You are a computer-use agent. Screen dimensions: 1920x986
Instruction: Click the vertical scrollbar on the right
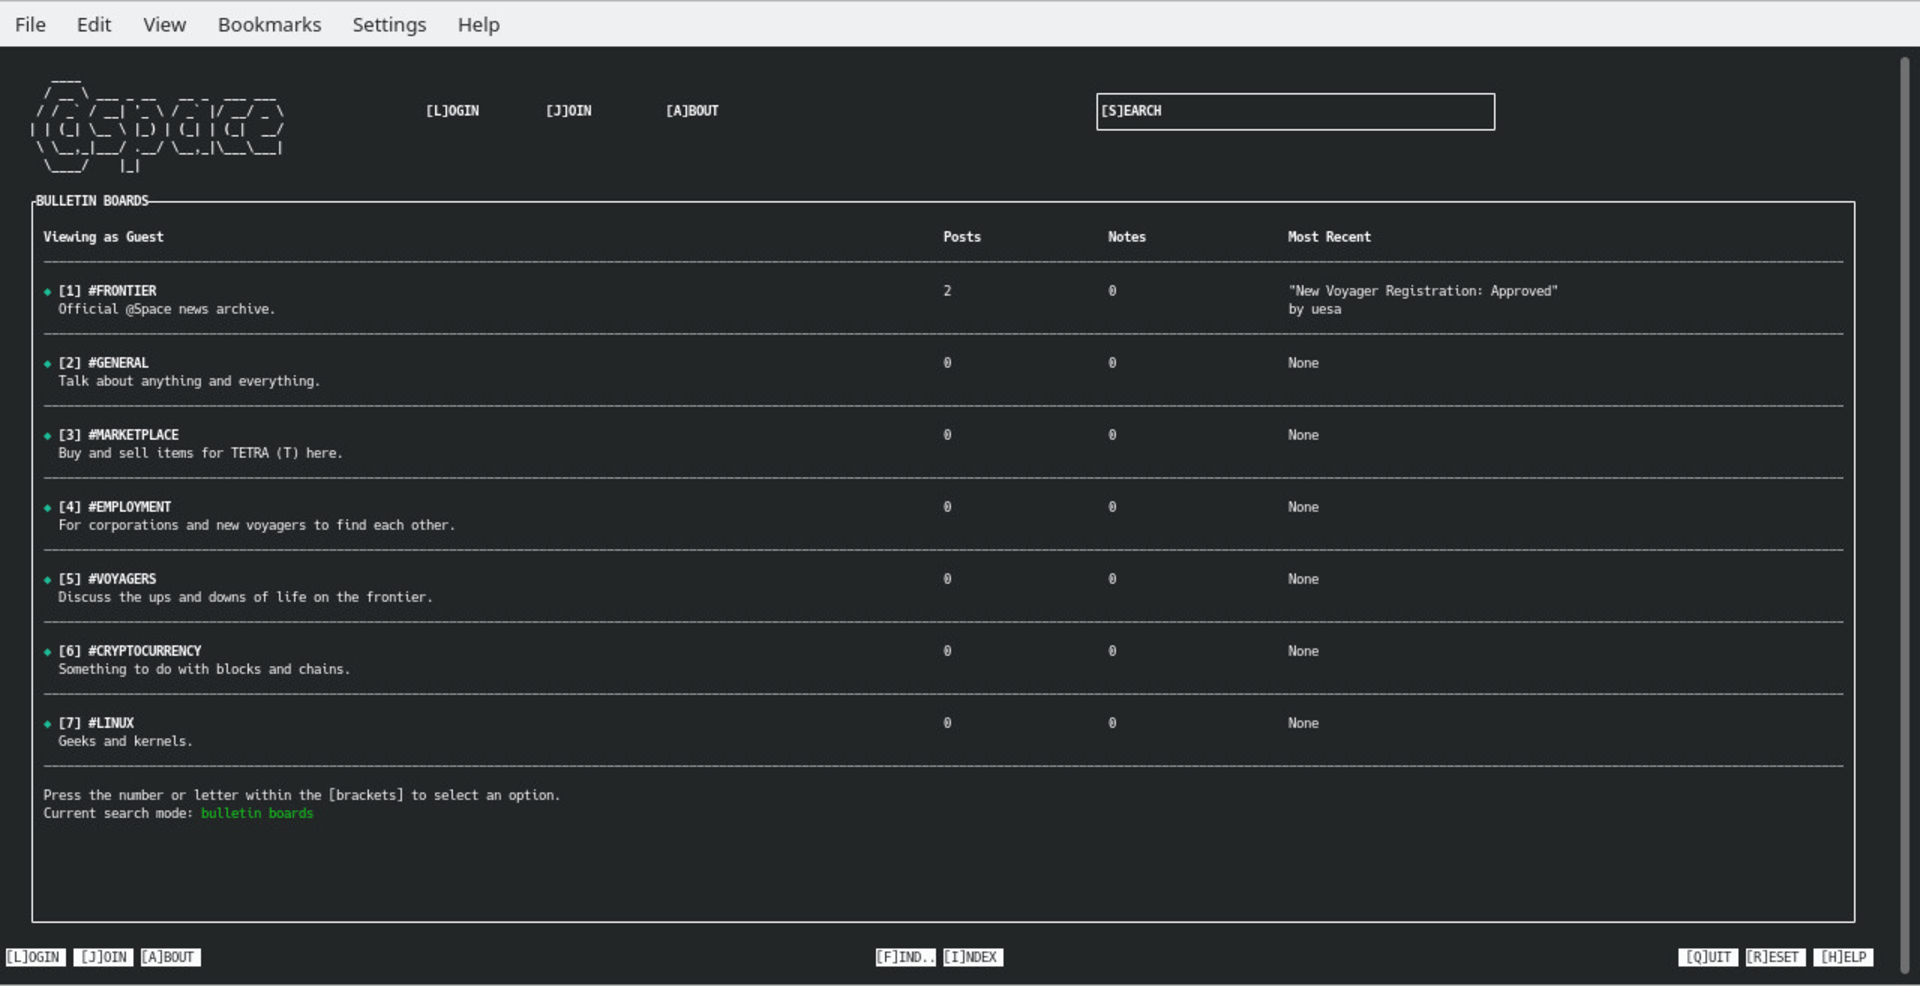tap(1904, 500)
